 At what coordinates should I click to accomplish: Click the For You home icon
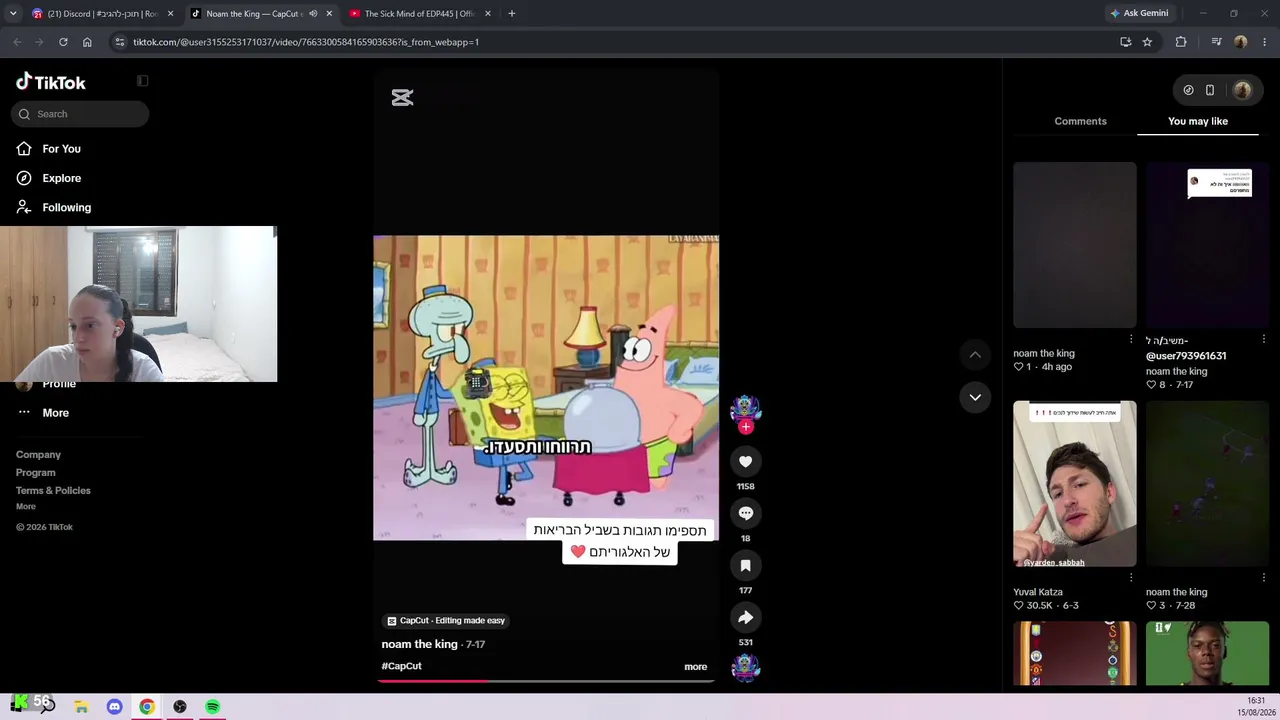(24, 149)
